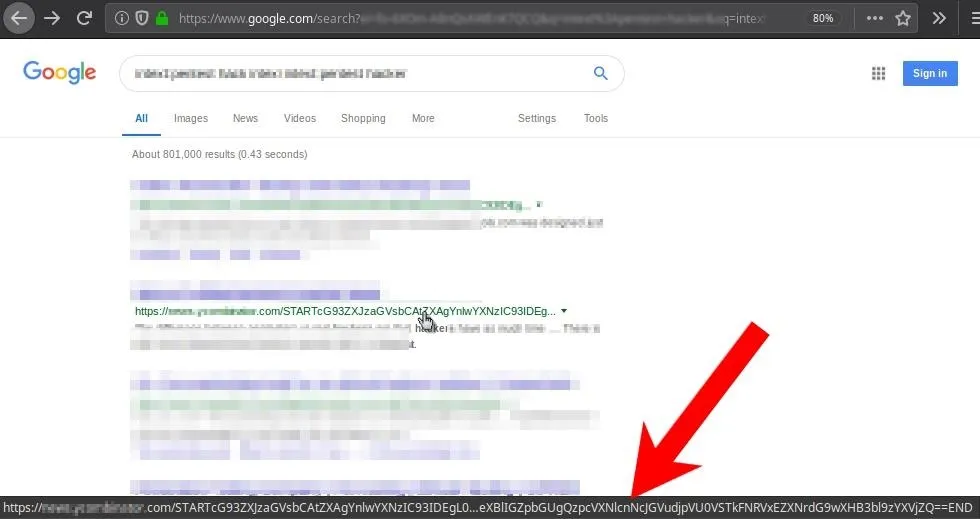Expand the dropdown arrow beside the STARTcG93 URL
This screenshot has height=519, width=980.
(x=564, y=311)
